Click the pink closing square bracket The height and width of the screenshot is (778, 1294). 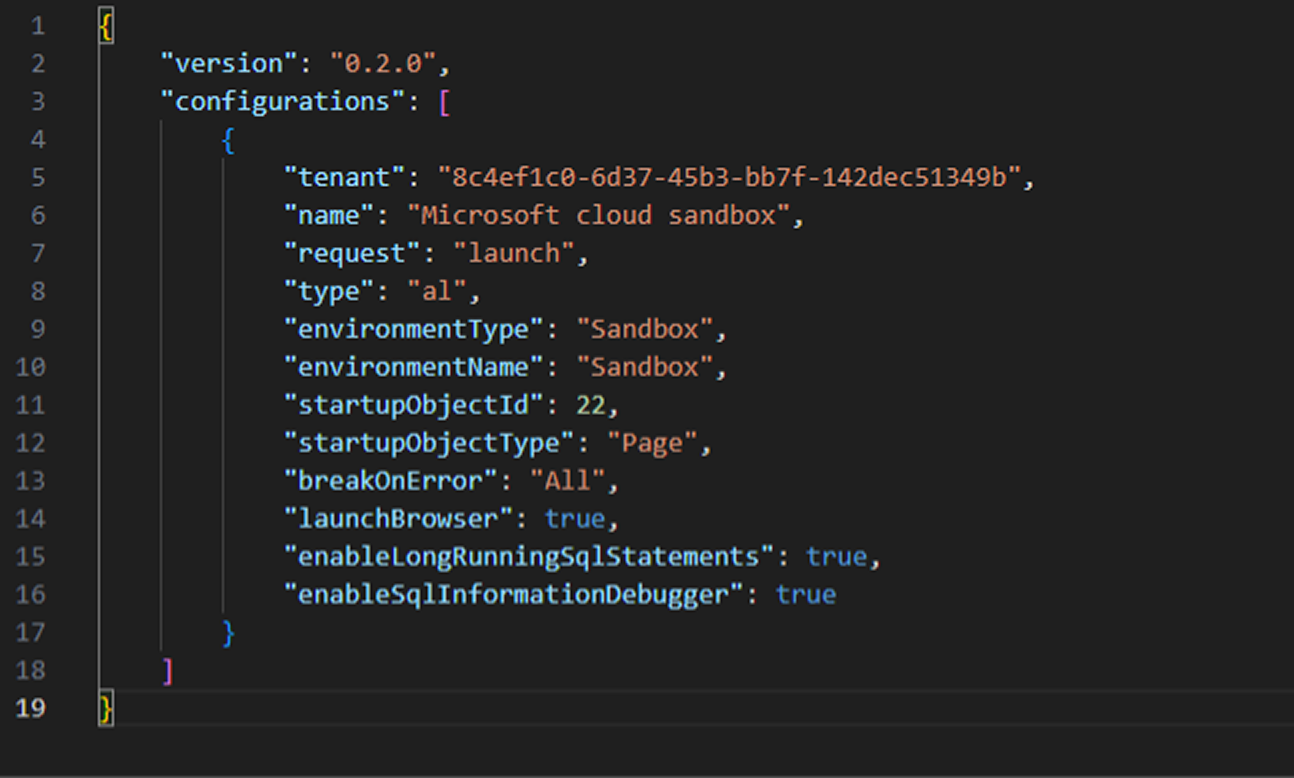(x=168, y=671)
